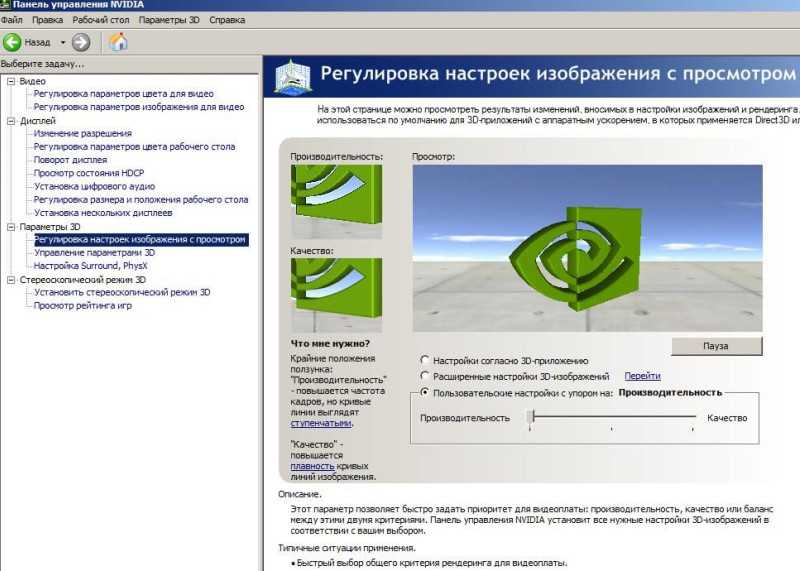Open Регулировка размера и положения рабочего стола
The height and width of the screenshot is (571, 800).
[141, 200]
